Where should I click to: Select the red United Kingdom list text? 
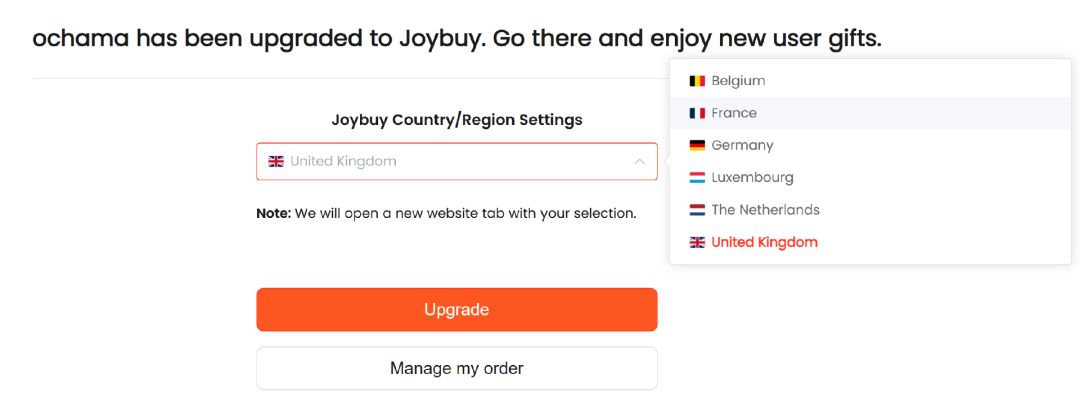[x=764, y=242]
